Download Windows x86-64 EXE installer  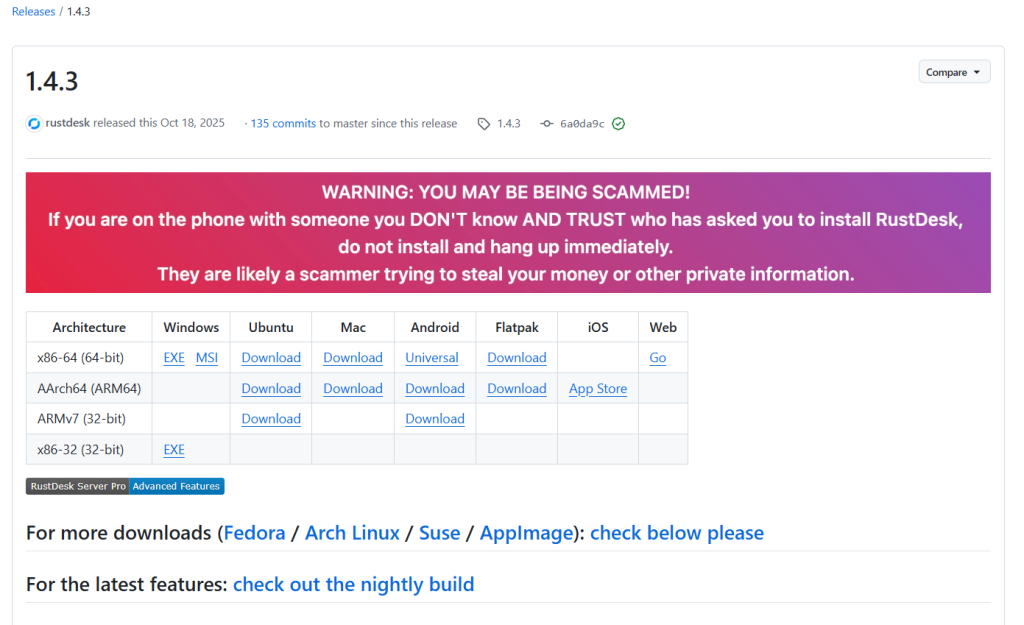pyautogui.click(x=174, y=358)
